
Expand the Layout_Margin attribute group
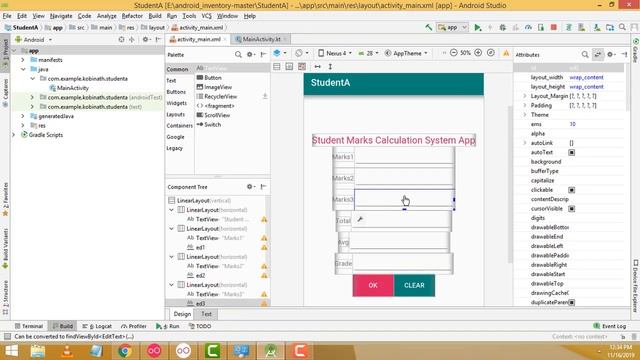(524, 96)
